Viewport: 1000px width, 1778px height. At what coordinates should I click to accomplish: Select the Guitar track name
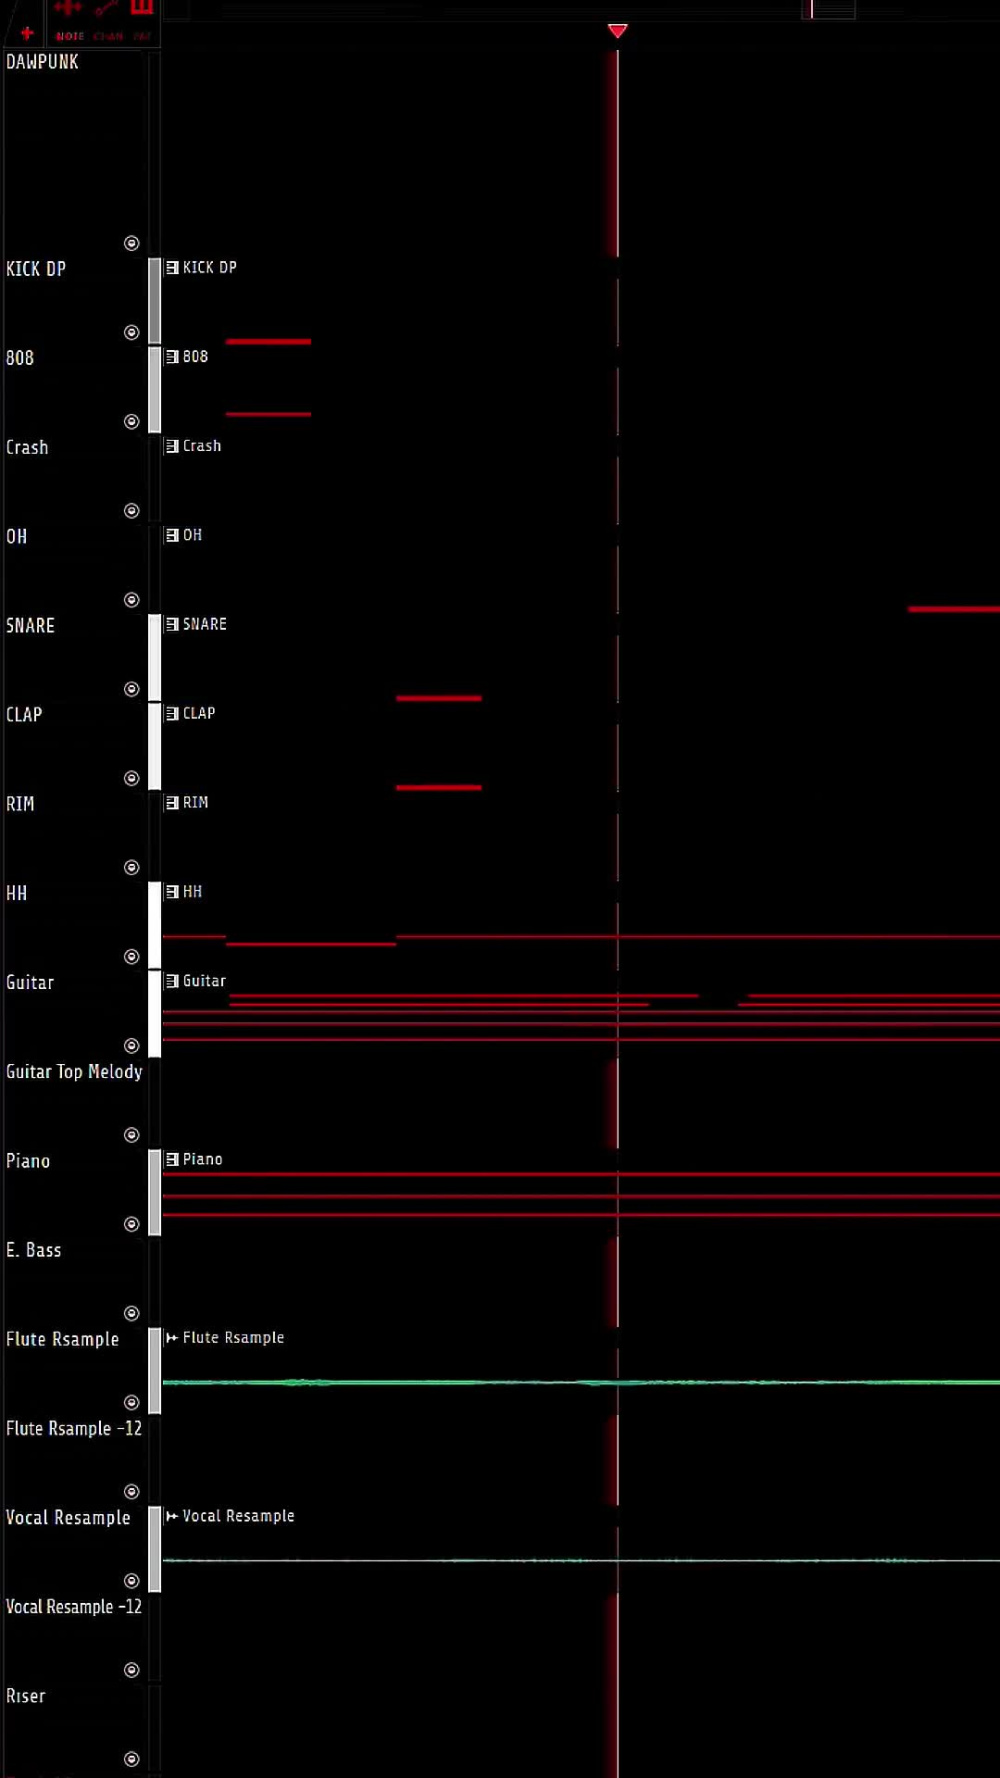point(30,982)
